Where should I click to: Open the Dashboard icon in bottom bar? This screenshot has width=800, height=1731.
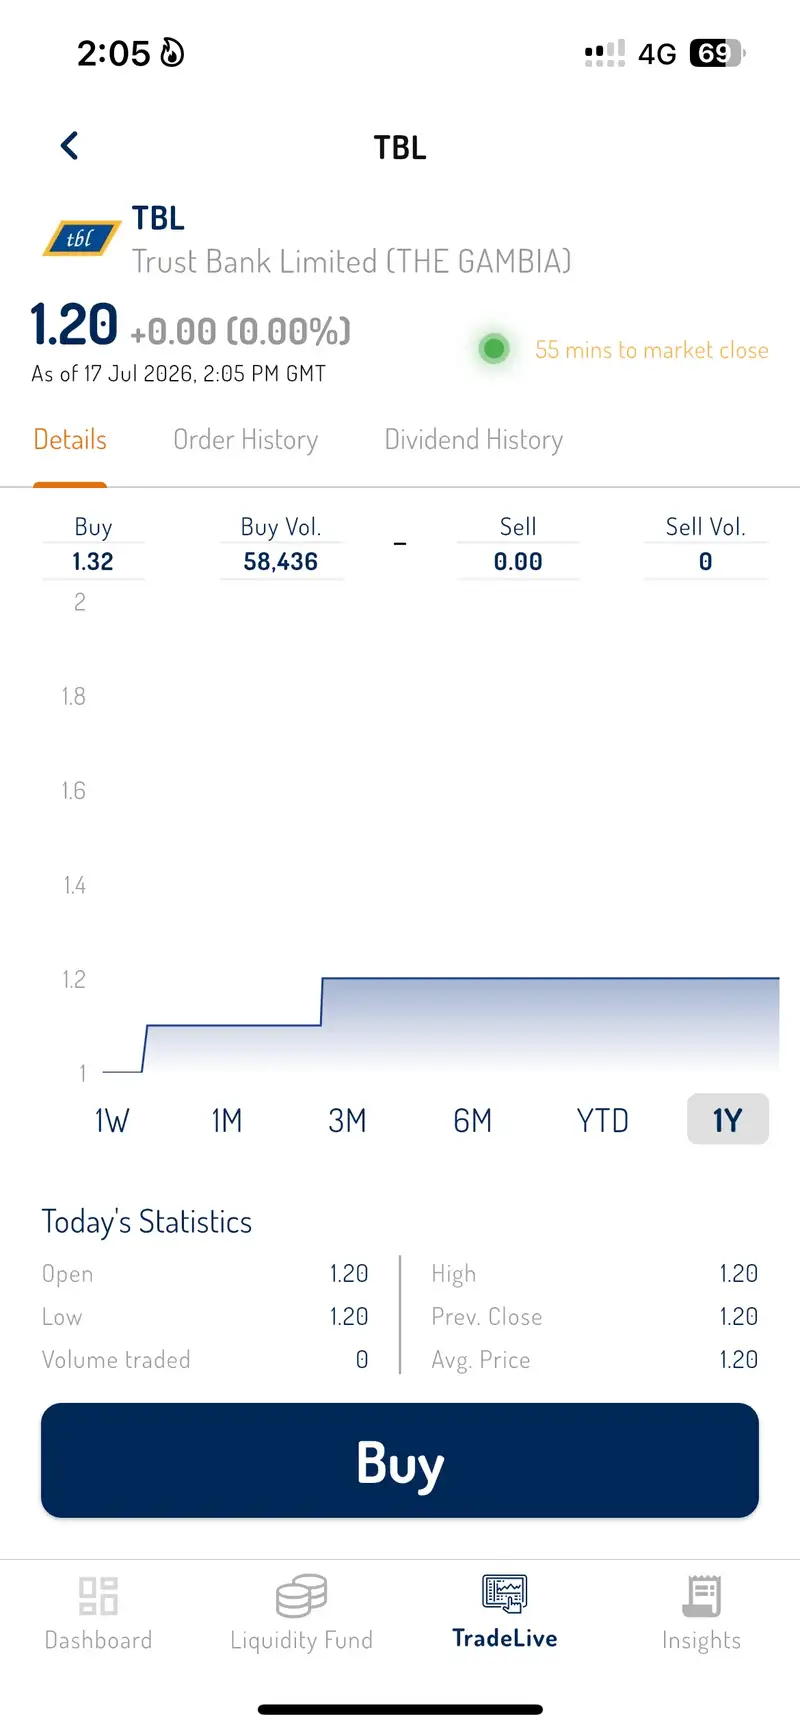point(98,1596)
